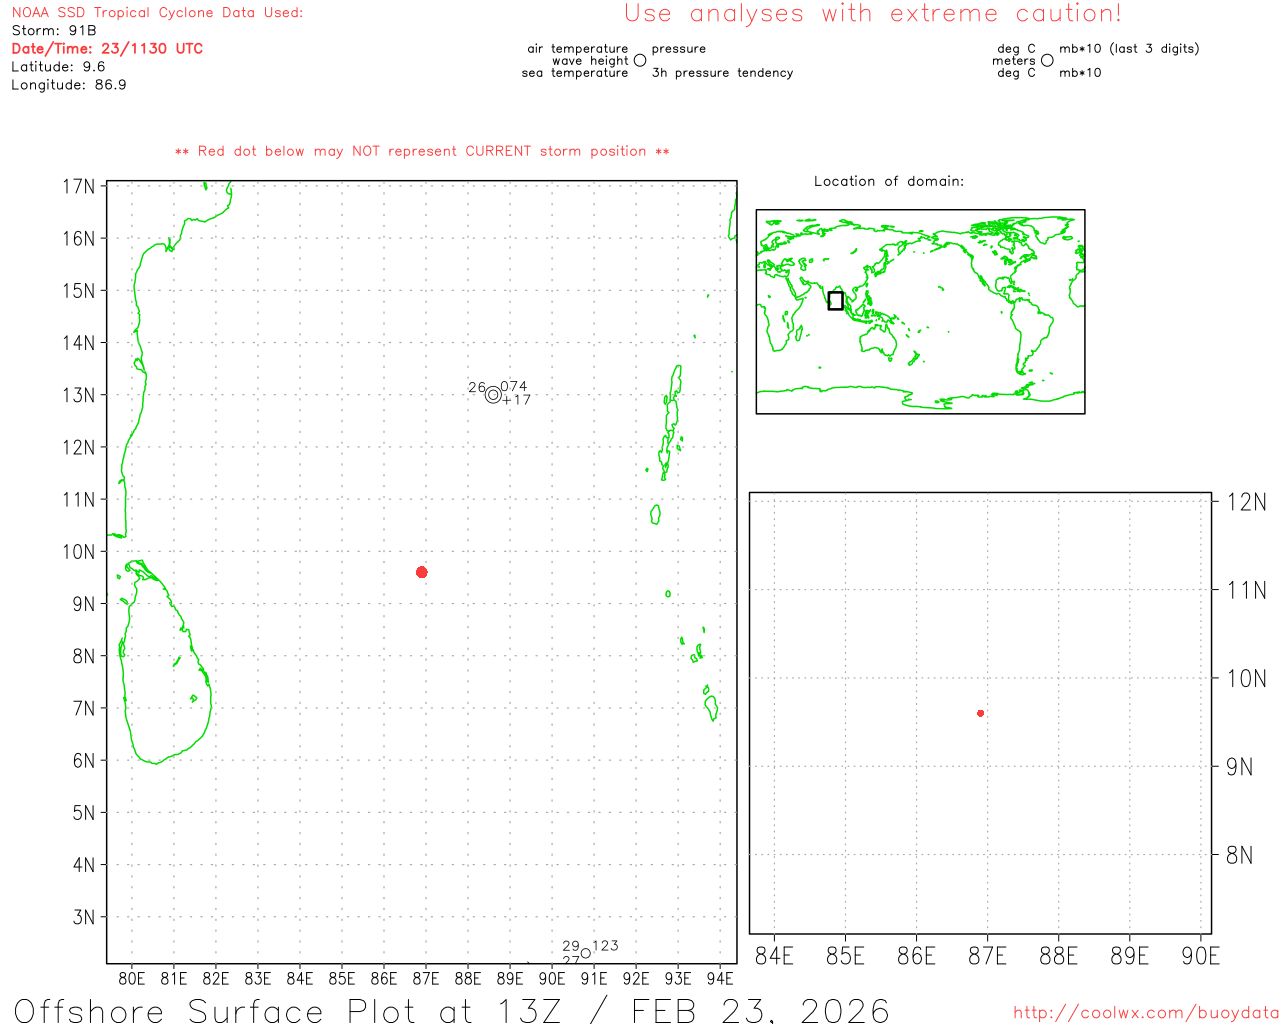Click the buoy circle near the map bottom
The height and width of the screenshot is (1024, 1280).
[x=586, y=953]
